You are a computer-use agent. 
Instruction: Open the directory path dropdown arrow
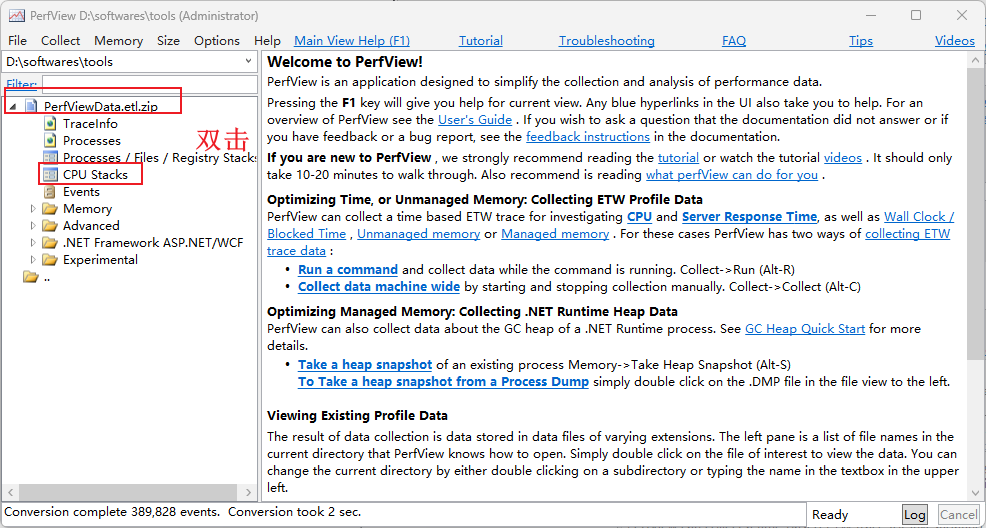point(248,62)
